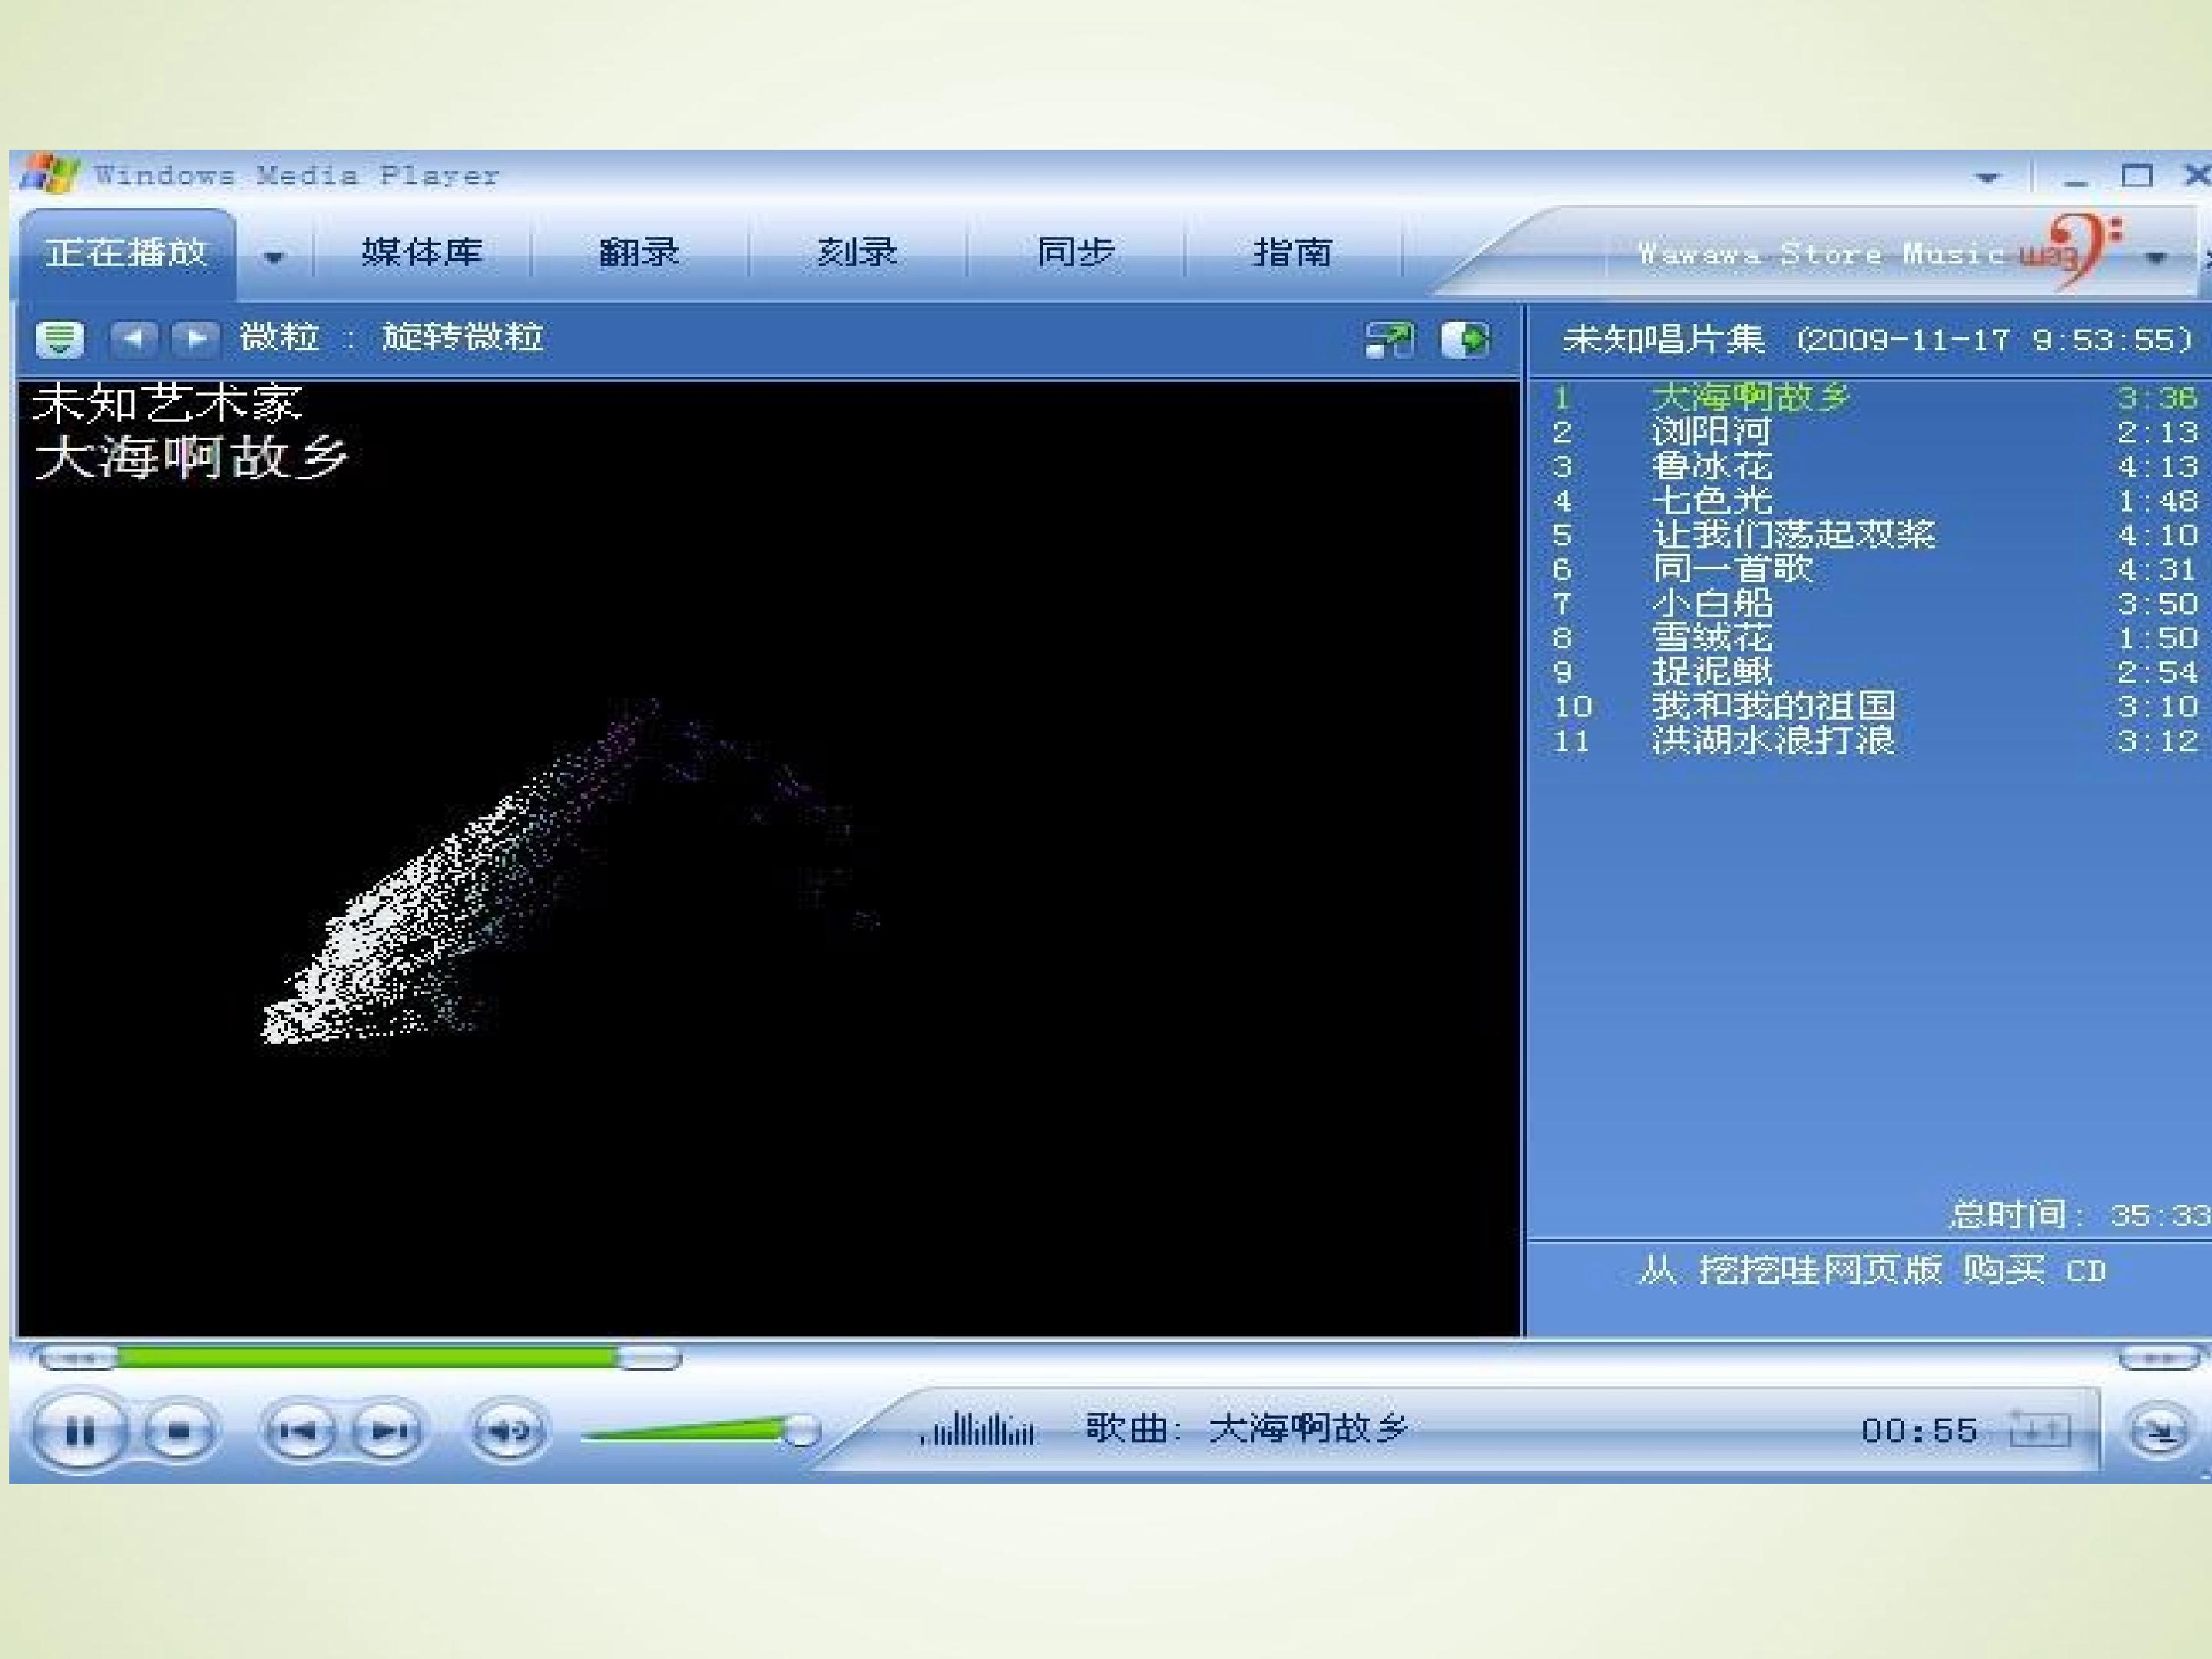Image resolution: width=2212 pixels, height=1659 pixels.
Task: Click the volume slider handle
Action: [x=800, y=1432]
